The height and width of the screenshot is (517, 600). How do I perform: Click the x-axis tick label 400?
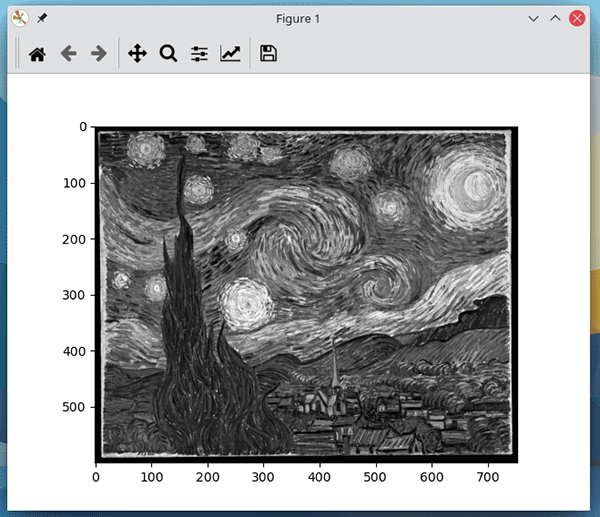pyautogui.click(x=320, y=478)
